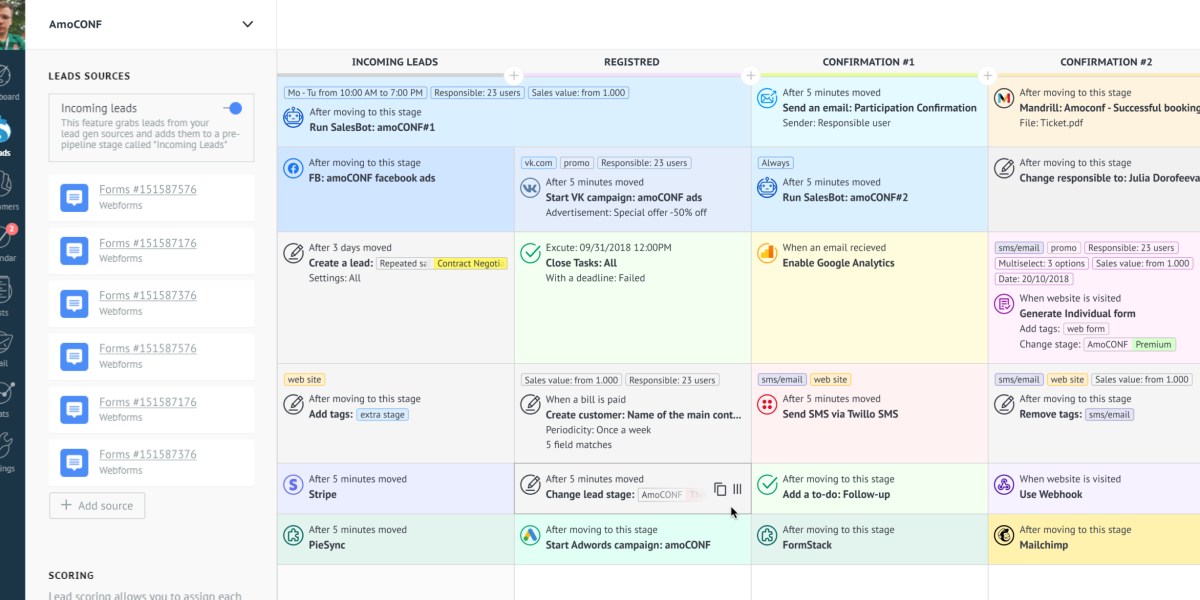Select the REGISTRED column header

pyautogui.click(x=632, y=62)
